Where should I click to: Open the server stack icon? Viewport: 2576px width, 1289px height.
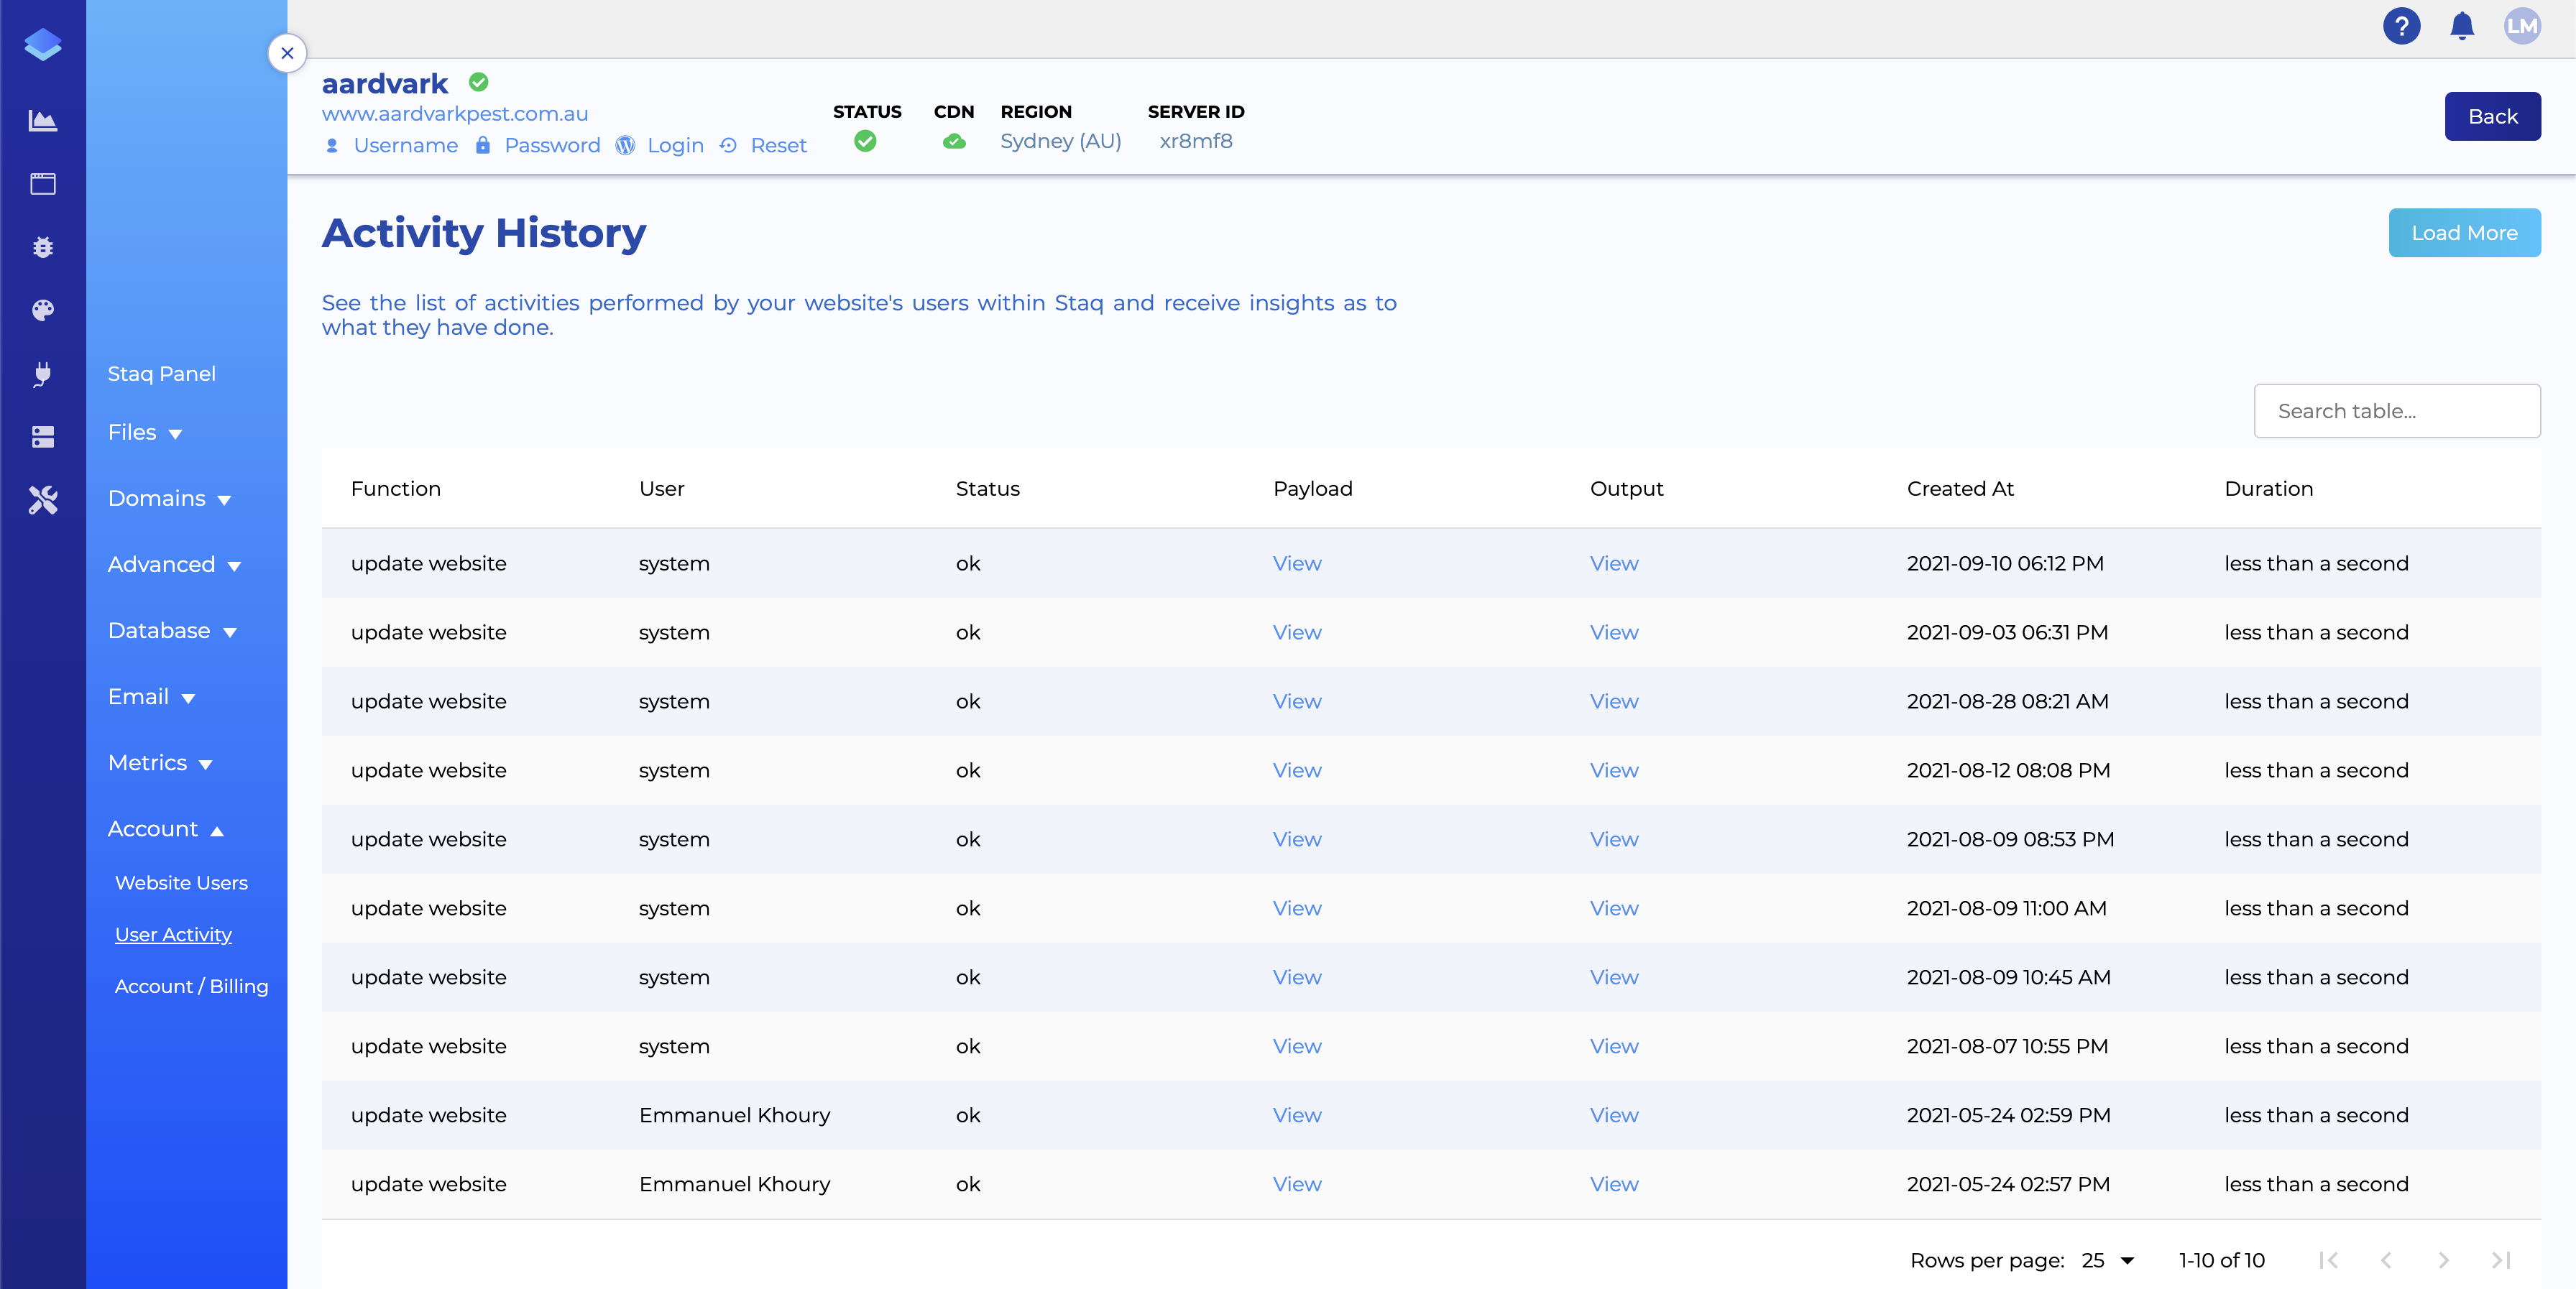tap(42, 437)
